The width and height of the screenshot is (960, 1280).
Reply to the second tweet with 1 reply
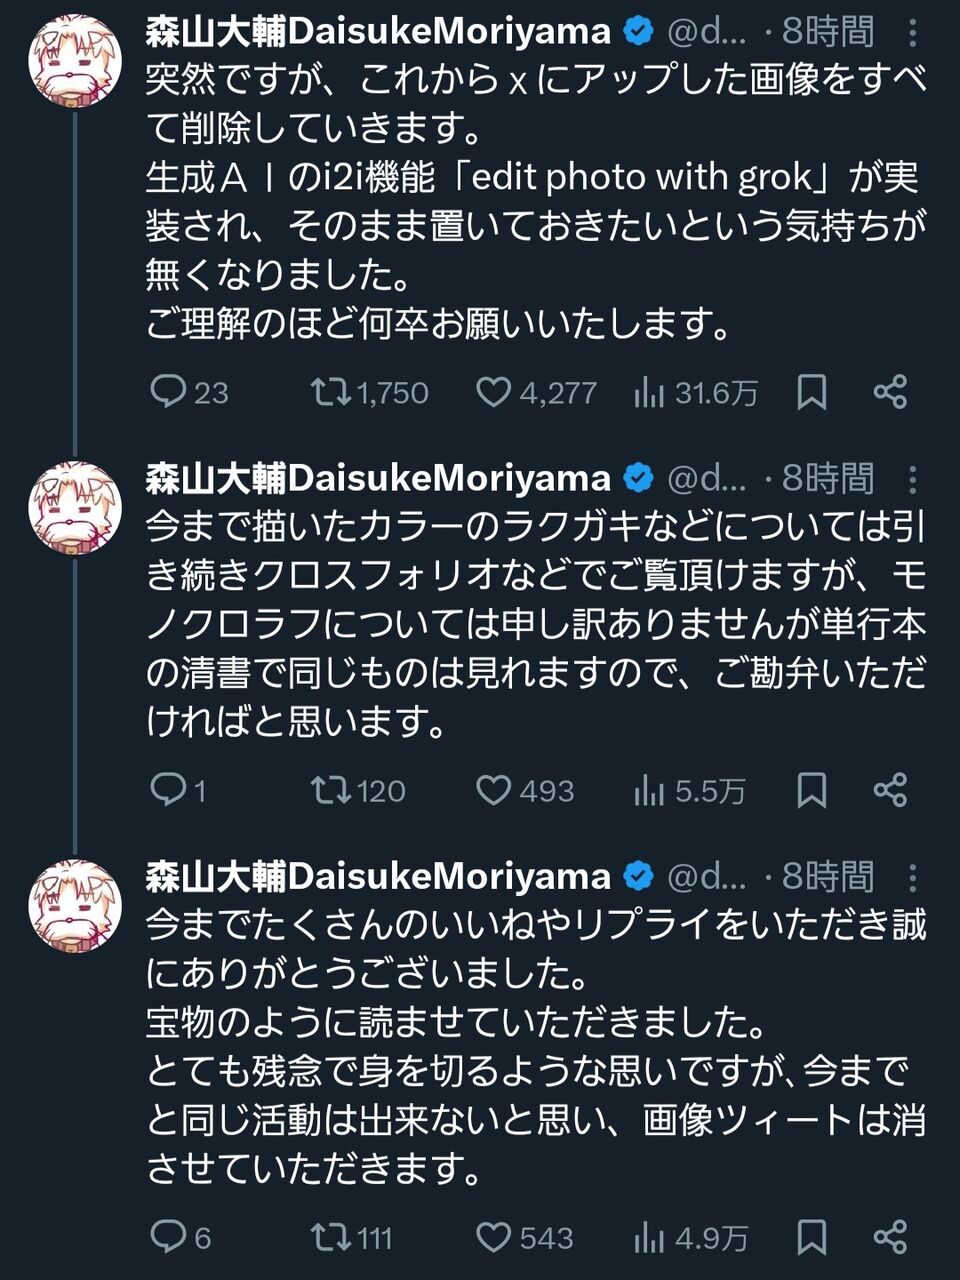coord(168,790)
